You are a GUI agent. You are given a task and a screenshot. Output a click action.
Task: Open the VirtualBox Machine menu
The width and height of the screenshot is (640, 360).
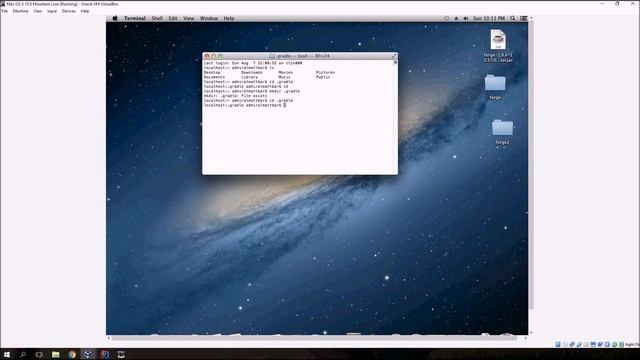[20, 11]
